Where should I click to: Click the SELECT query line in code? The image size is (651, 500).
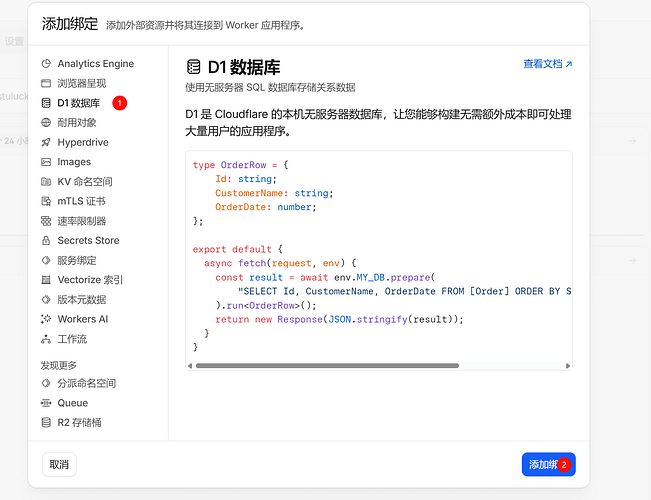(x=404, y=292)
